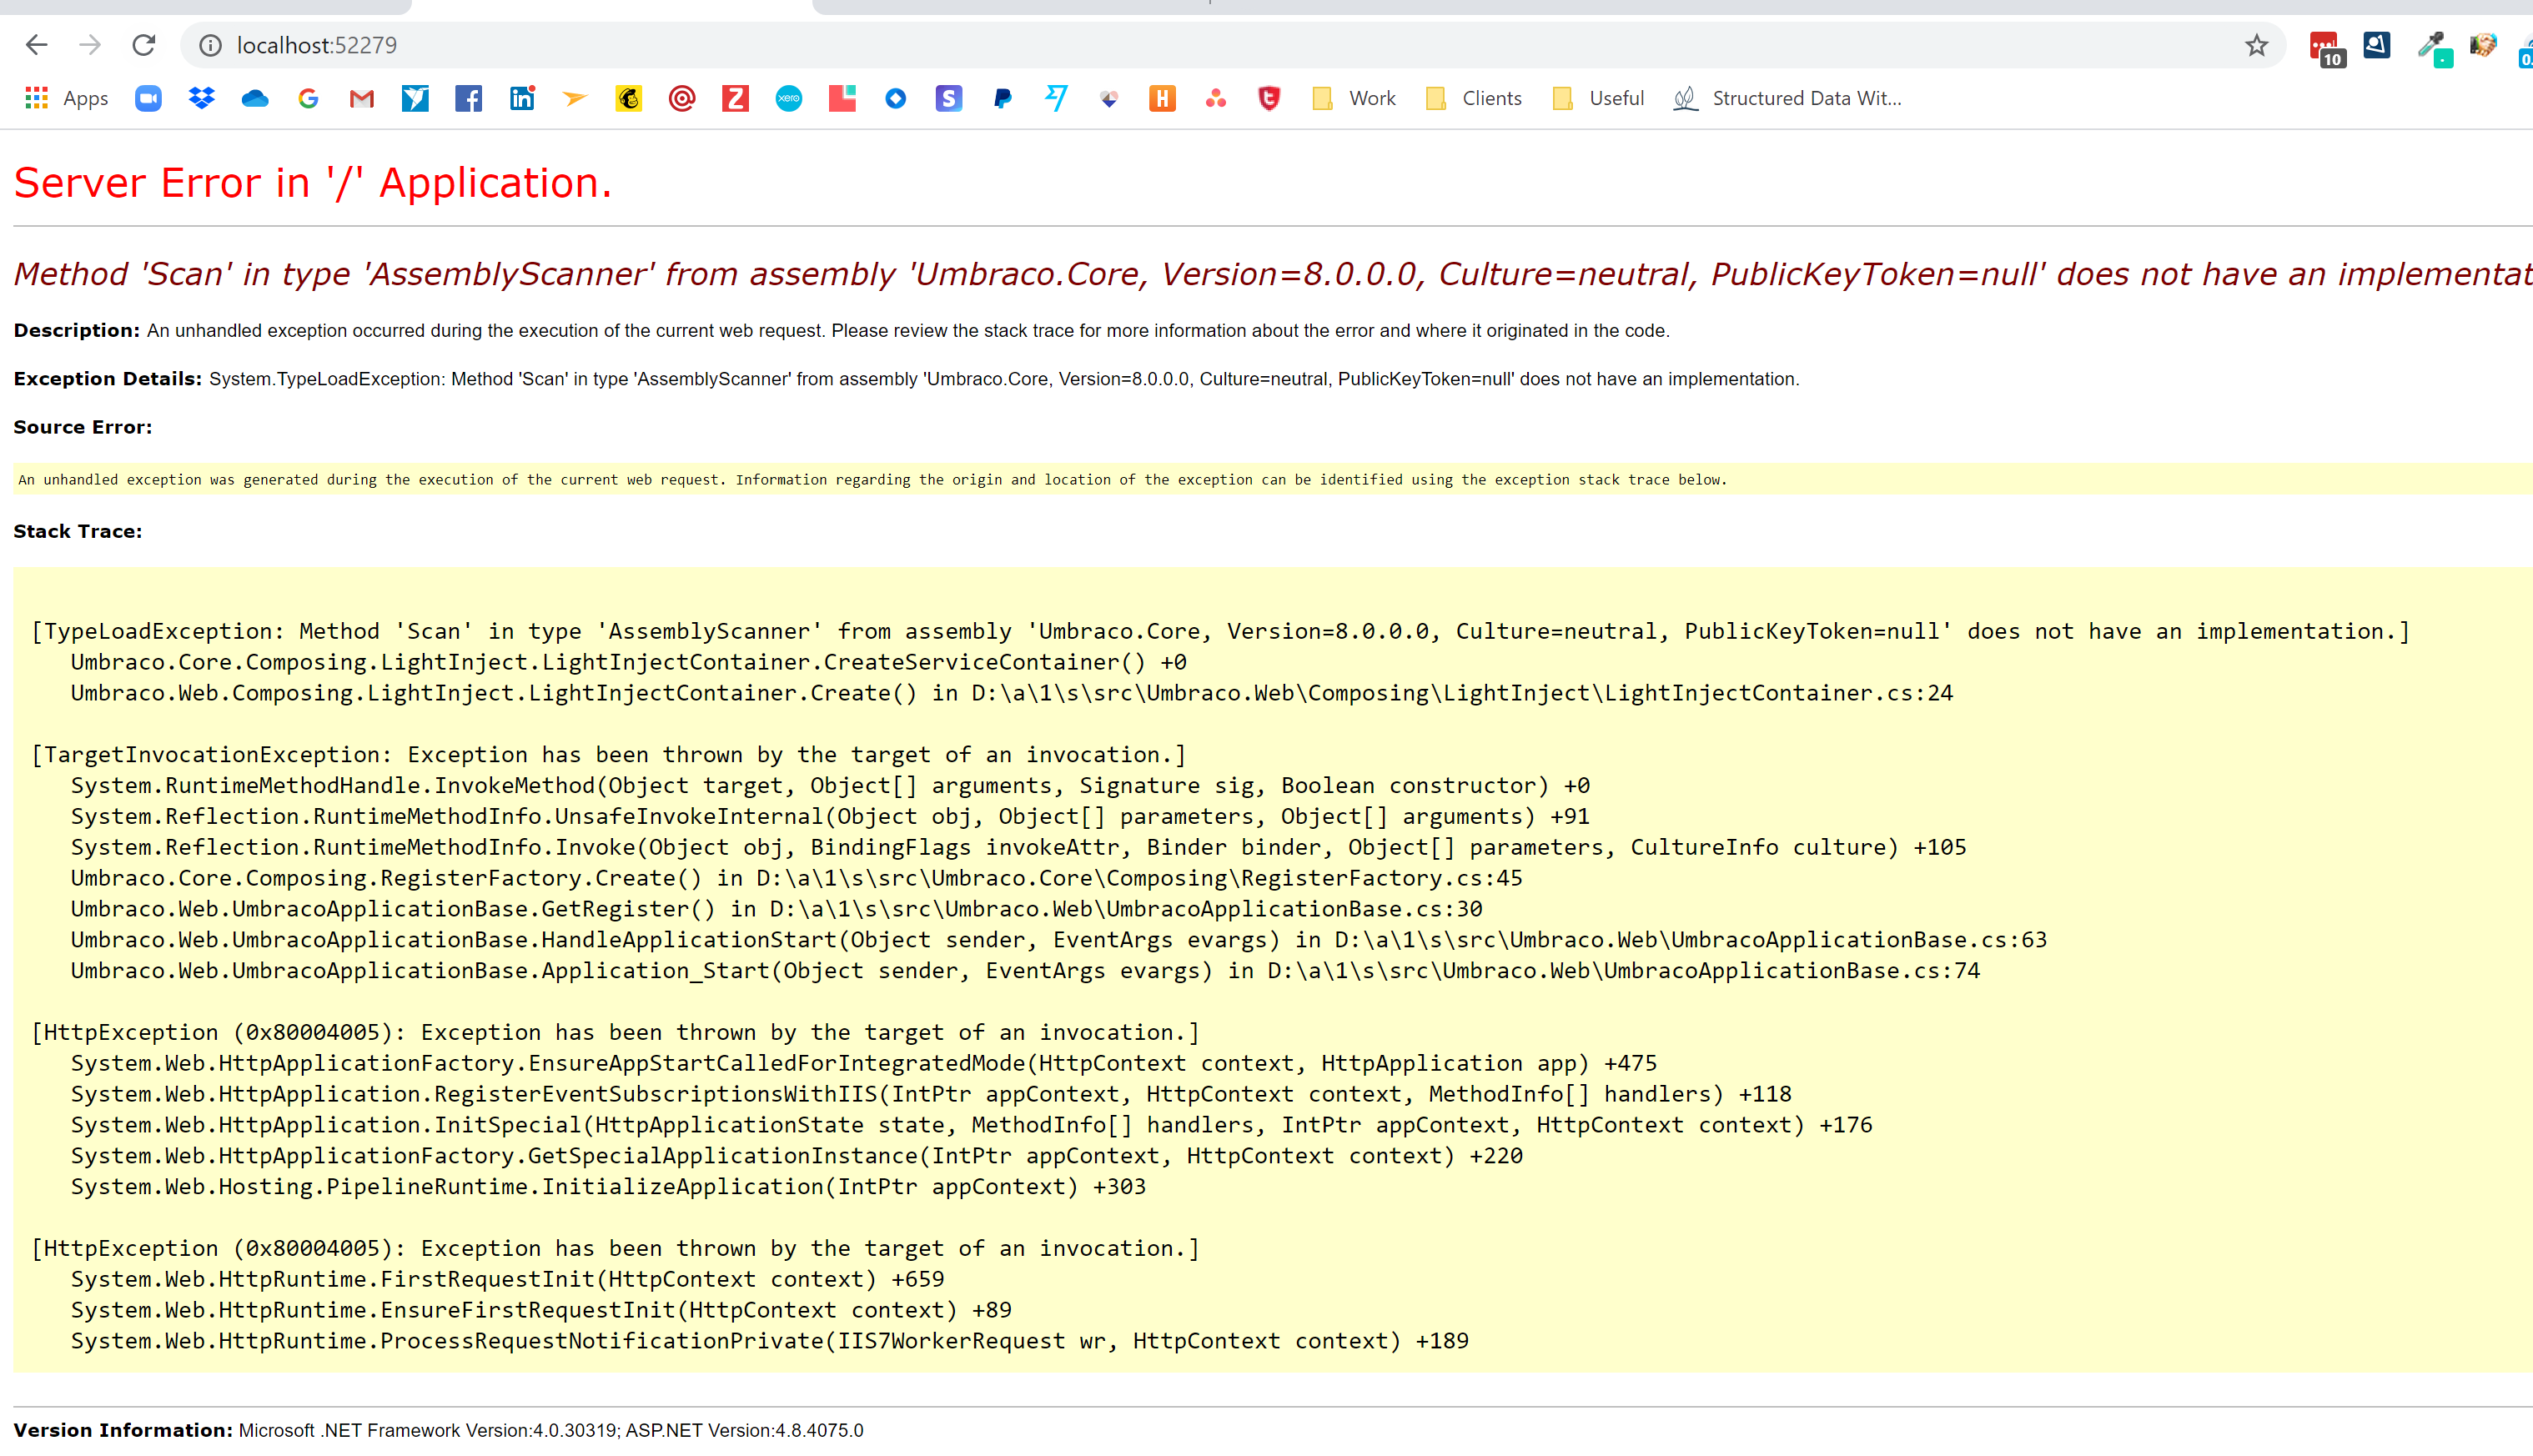Image resolution: width=2533 pixels, height=1456 pixels.
Task: Click the 'Source Error:' label
Action: coord(83,427)
